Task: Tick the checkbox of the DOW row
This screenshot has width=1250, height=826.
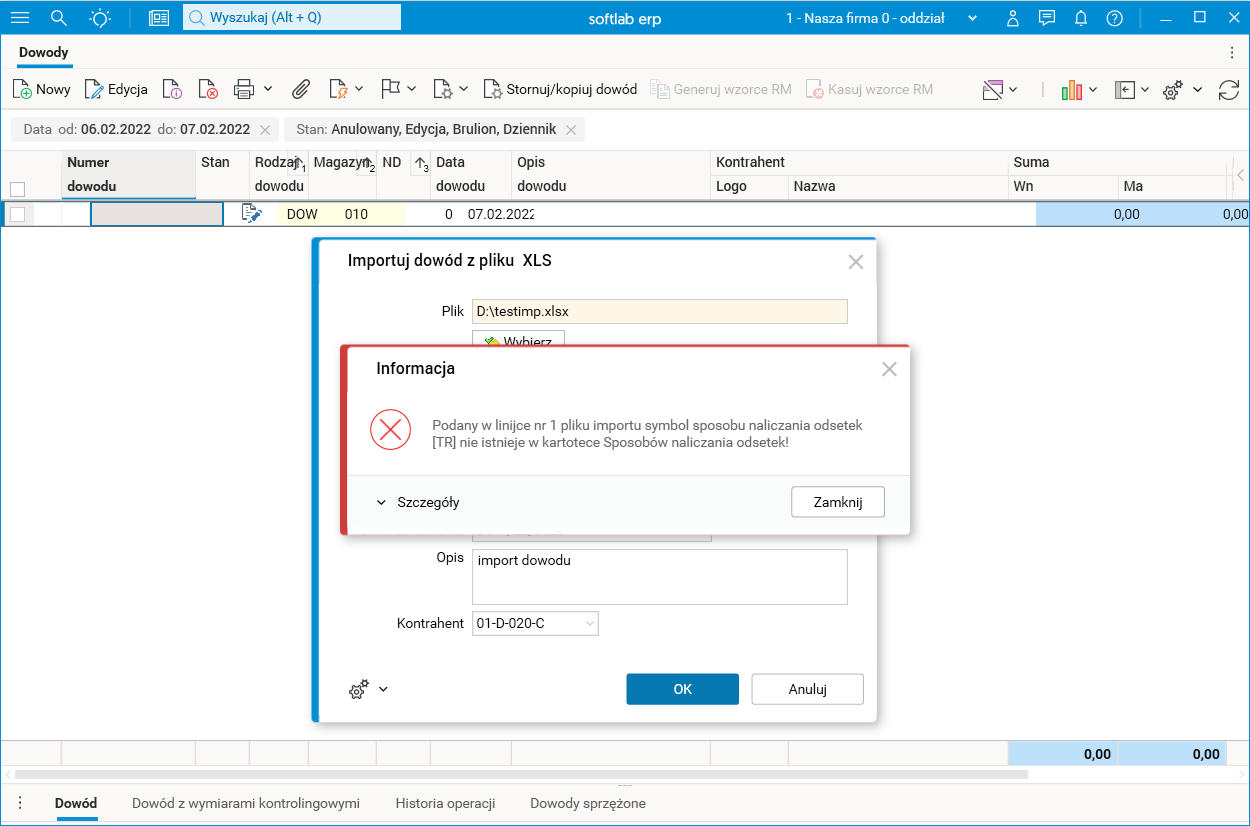Action: (x=17, y=214)
